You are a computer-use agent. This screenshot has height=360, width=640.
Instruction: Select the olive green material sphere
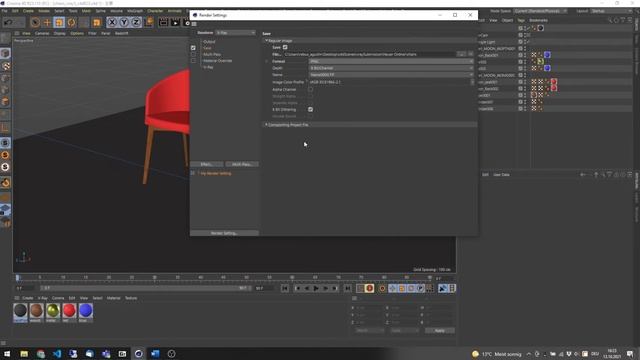pos(53,311)
